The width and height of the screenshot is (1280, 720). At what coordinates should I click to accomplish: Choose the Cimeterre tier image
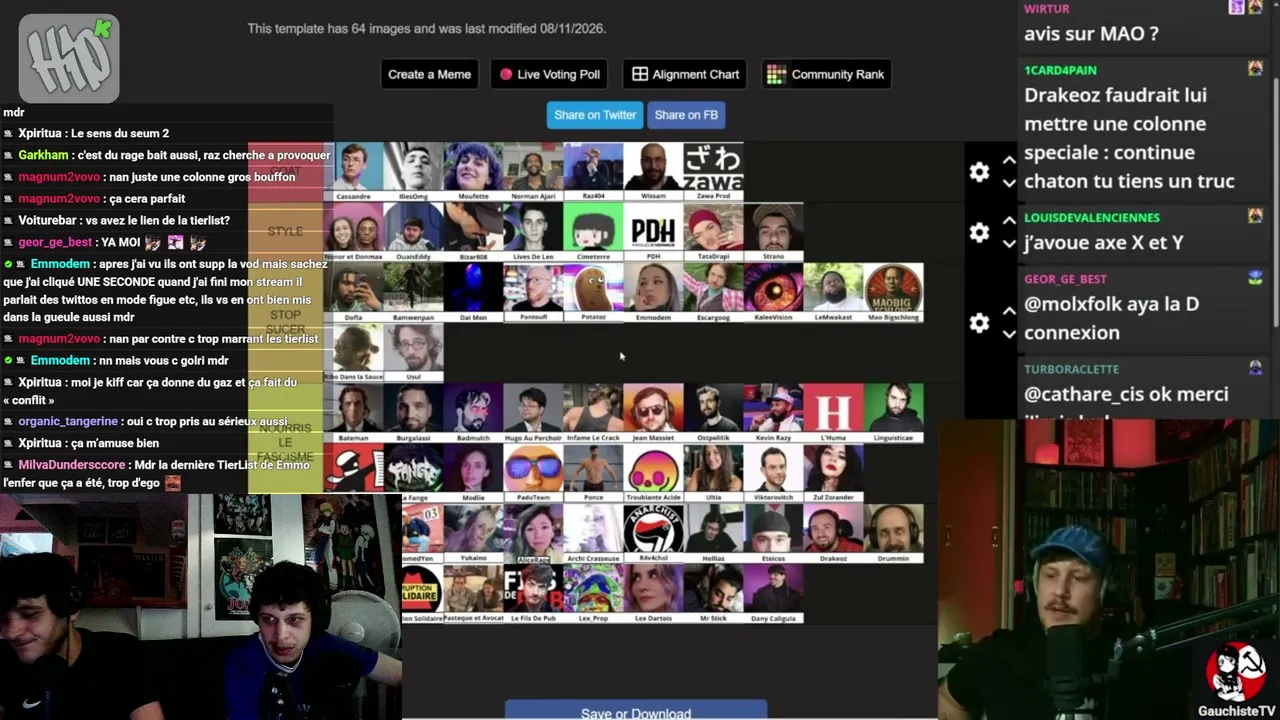(x=593, y=232)
